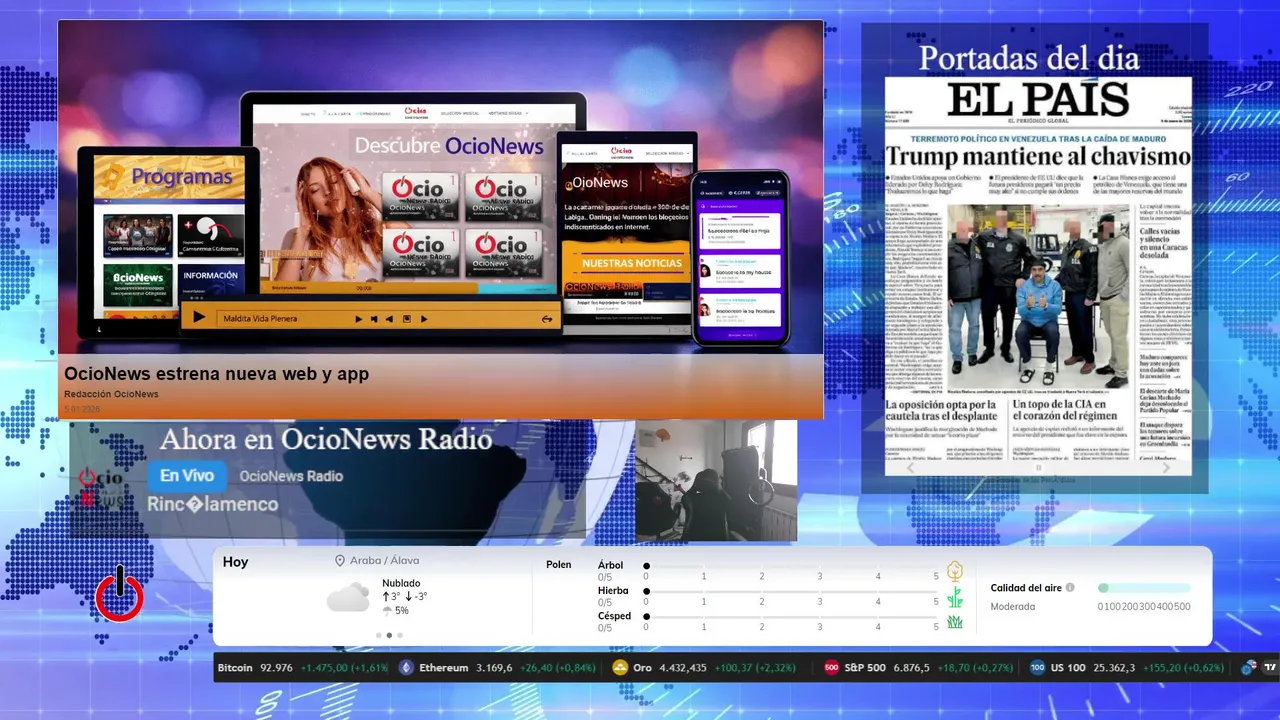
Task: Click the red OcioNews power logo
Action: click(120, 595)
